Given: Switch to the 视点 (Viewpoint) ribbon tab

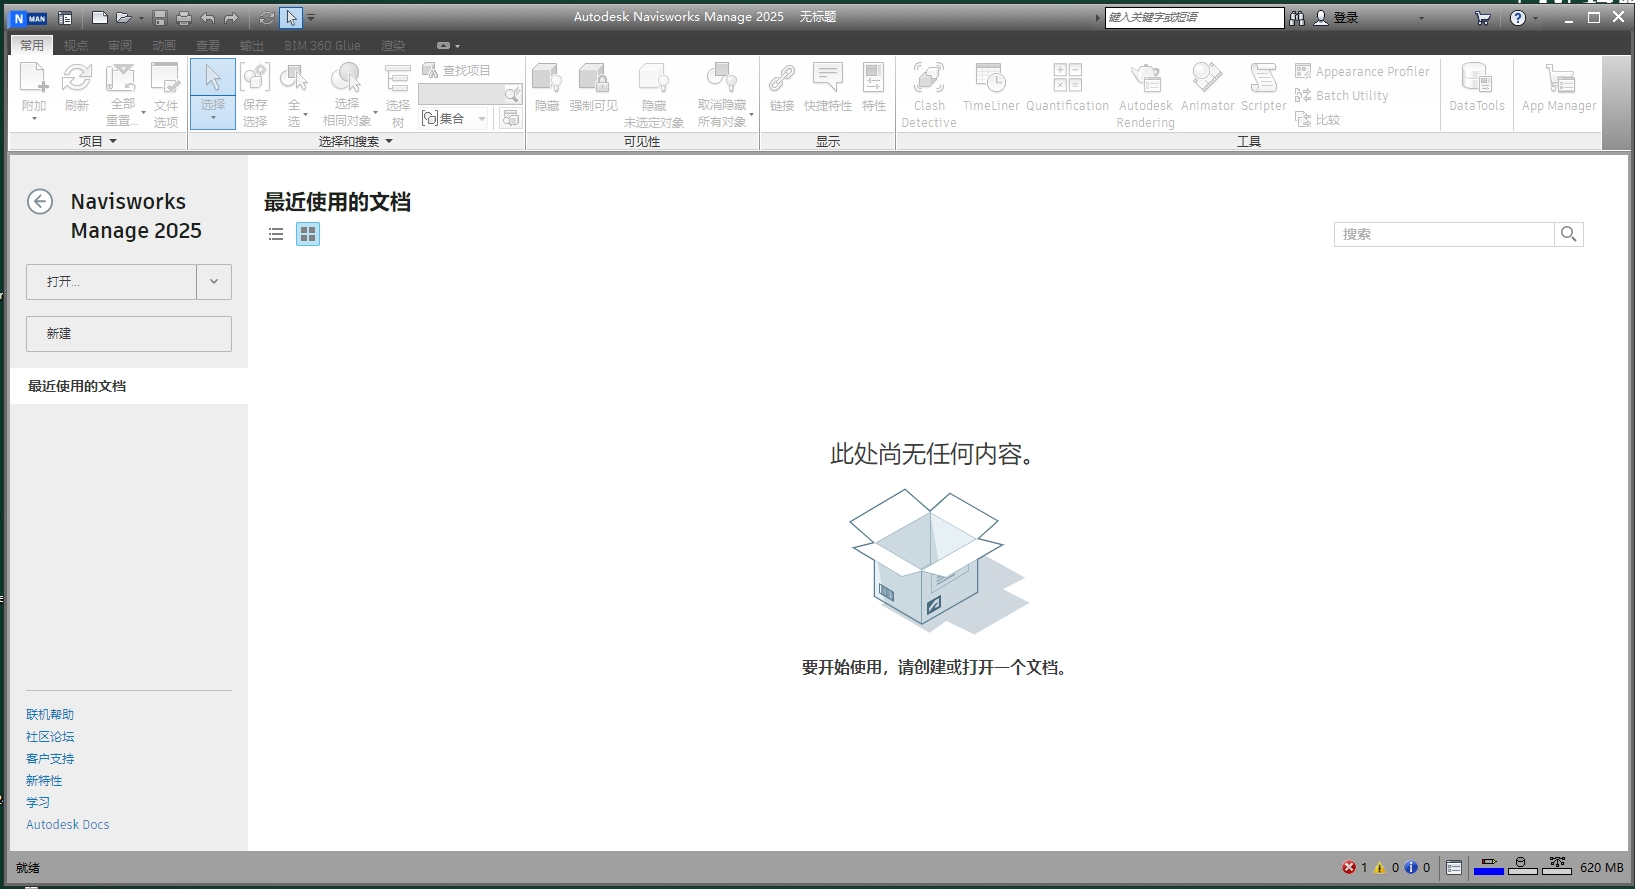Looking at the screenshot, I should [76, 45].
